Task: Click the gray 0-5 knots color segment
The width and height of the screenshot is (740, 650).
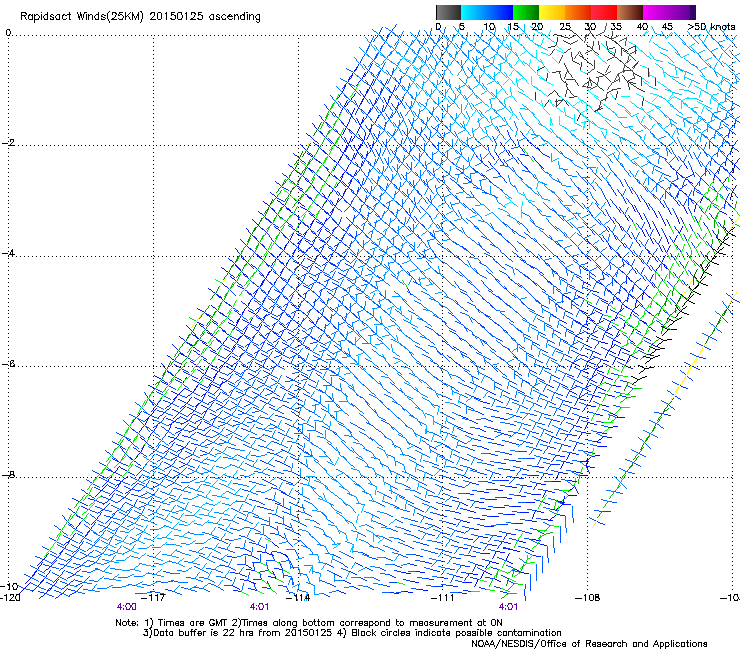Action: click(x=448, y=12)
